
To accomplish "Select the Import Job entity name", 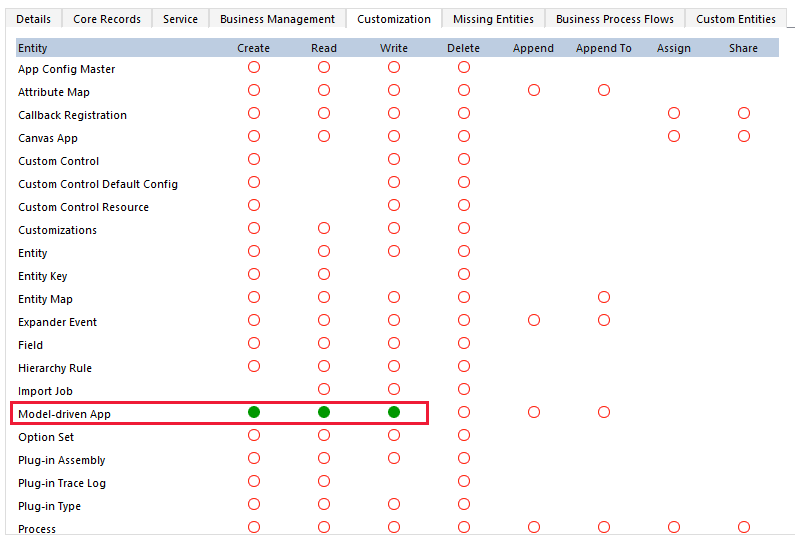I will coord(45,391).
